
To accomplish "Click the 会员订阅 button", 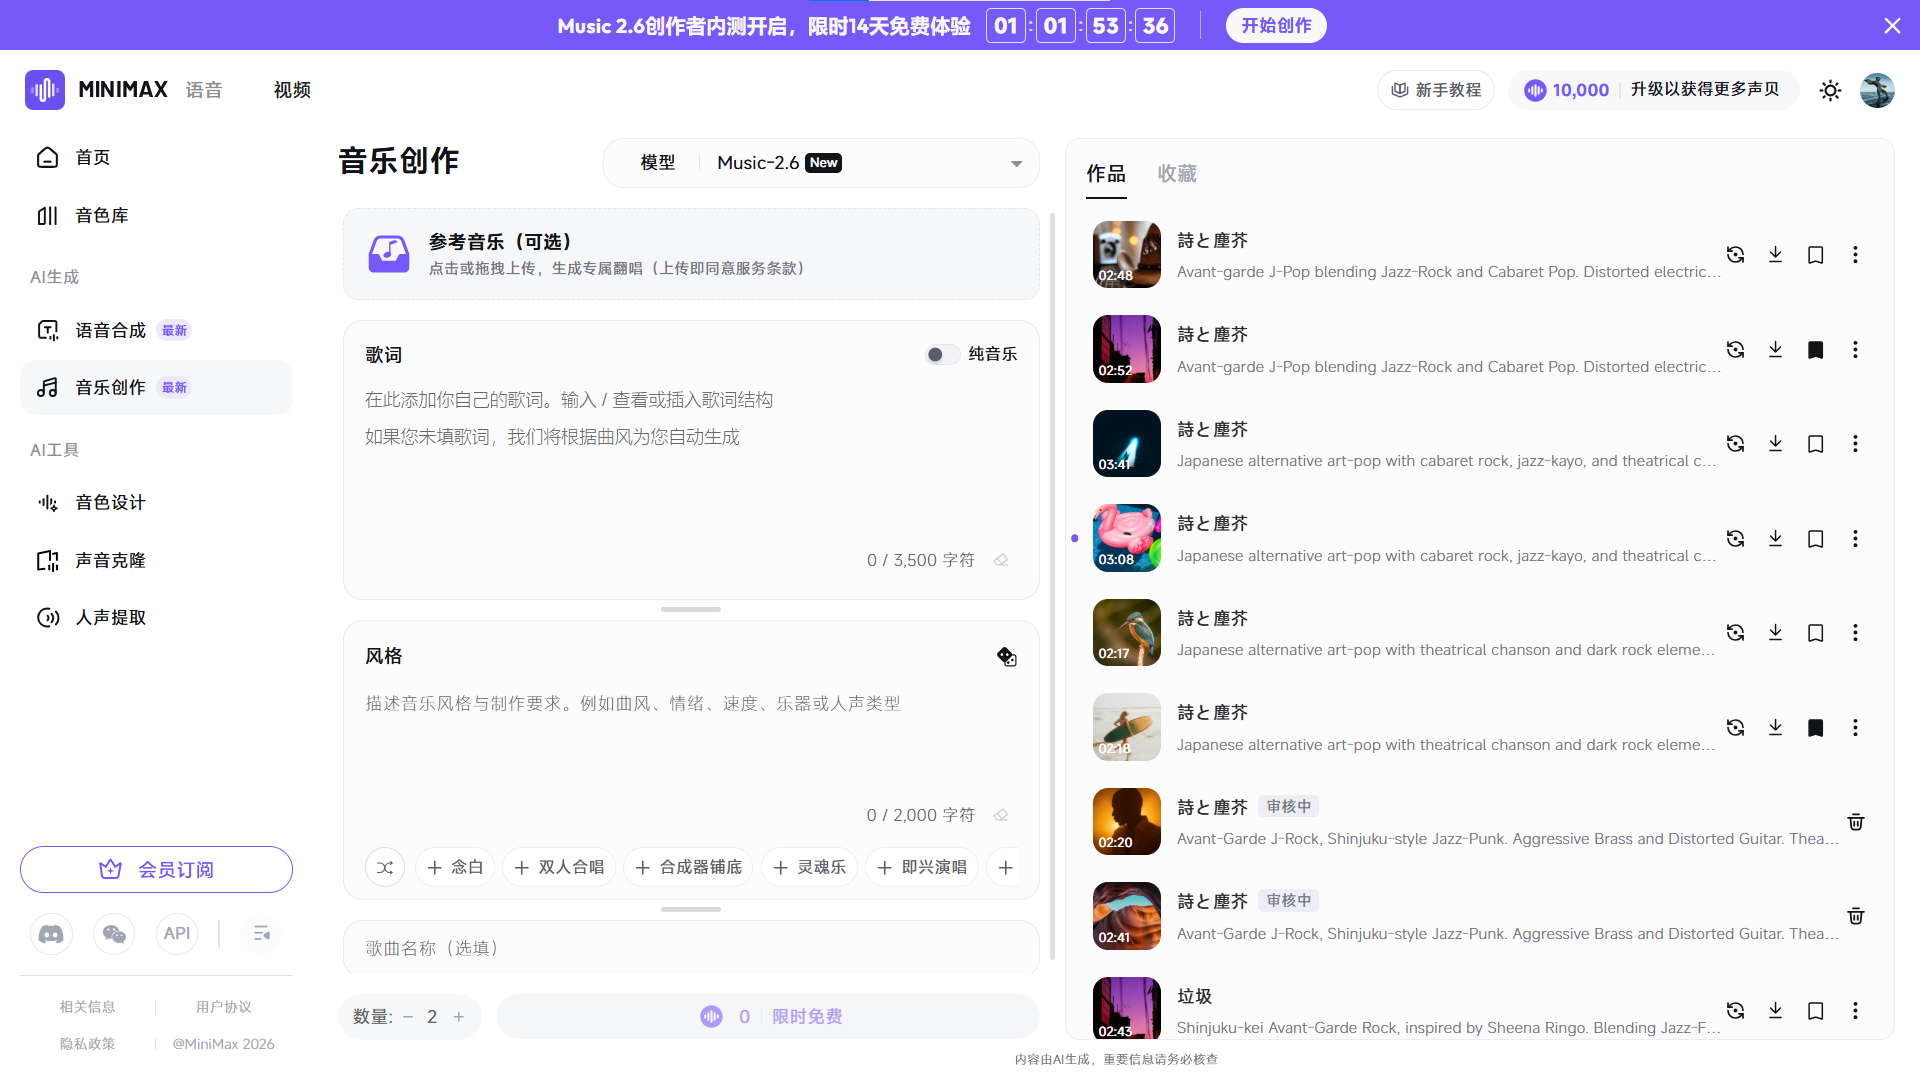I will pos(156,869).
